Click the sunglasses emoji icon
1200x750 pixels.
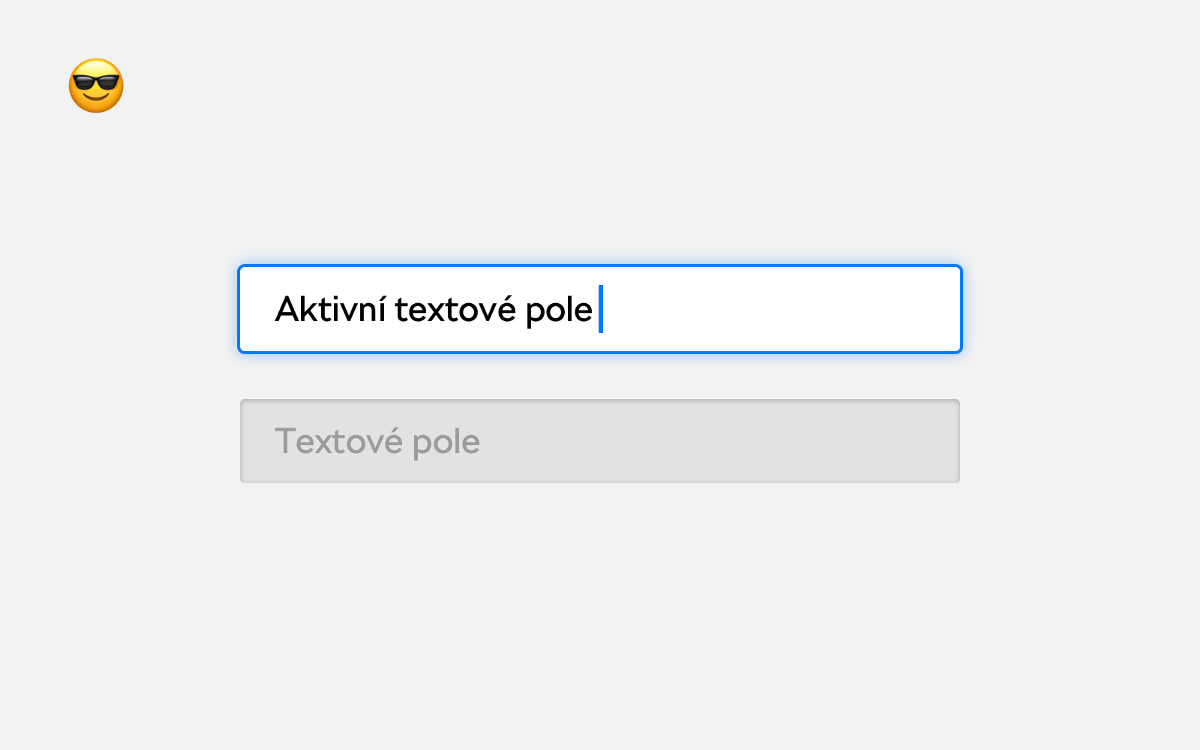click(x=96, y=86)
